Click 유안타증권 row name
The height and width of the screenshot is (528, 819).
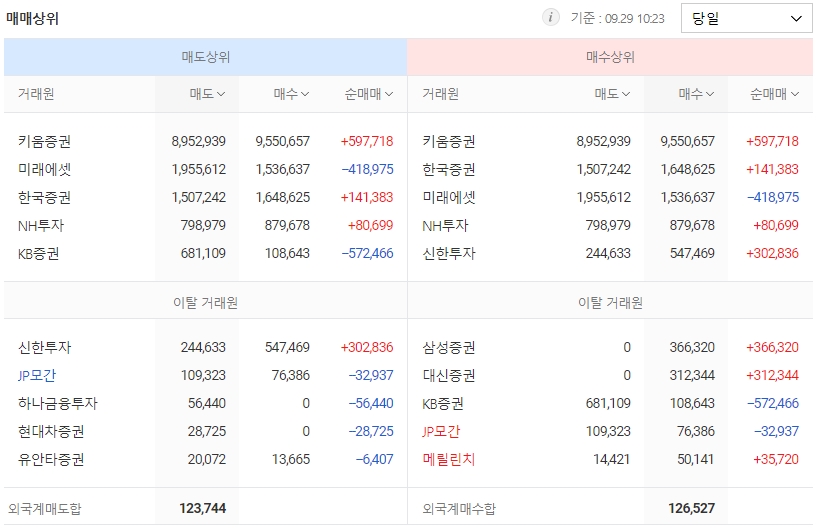coord(51,460)
